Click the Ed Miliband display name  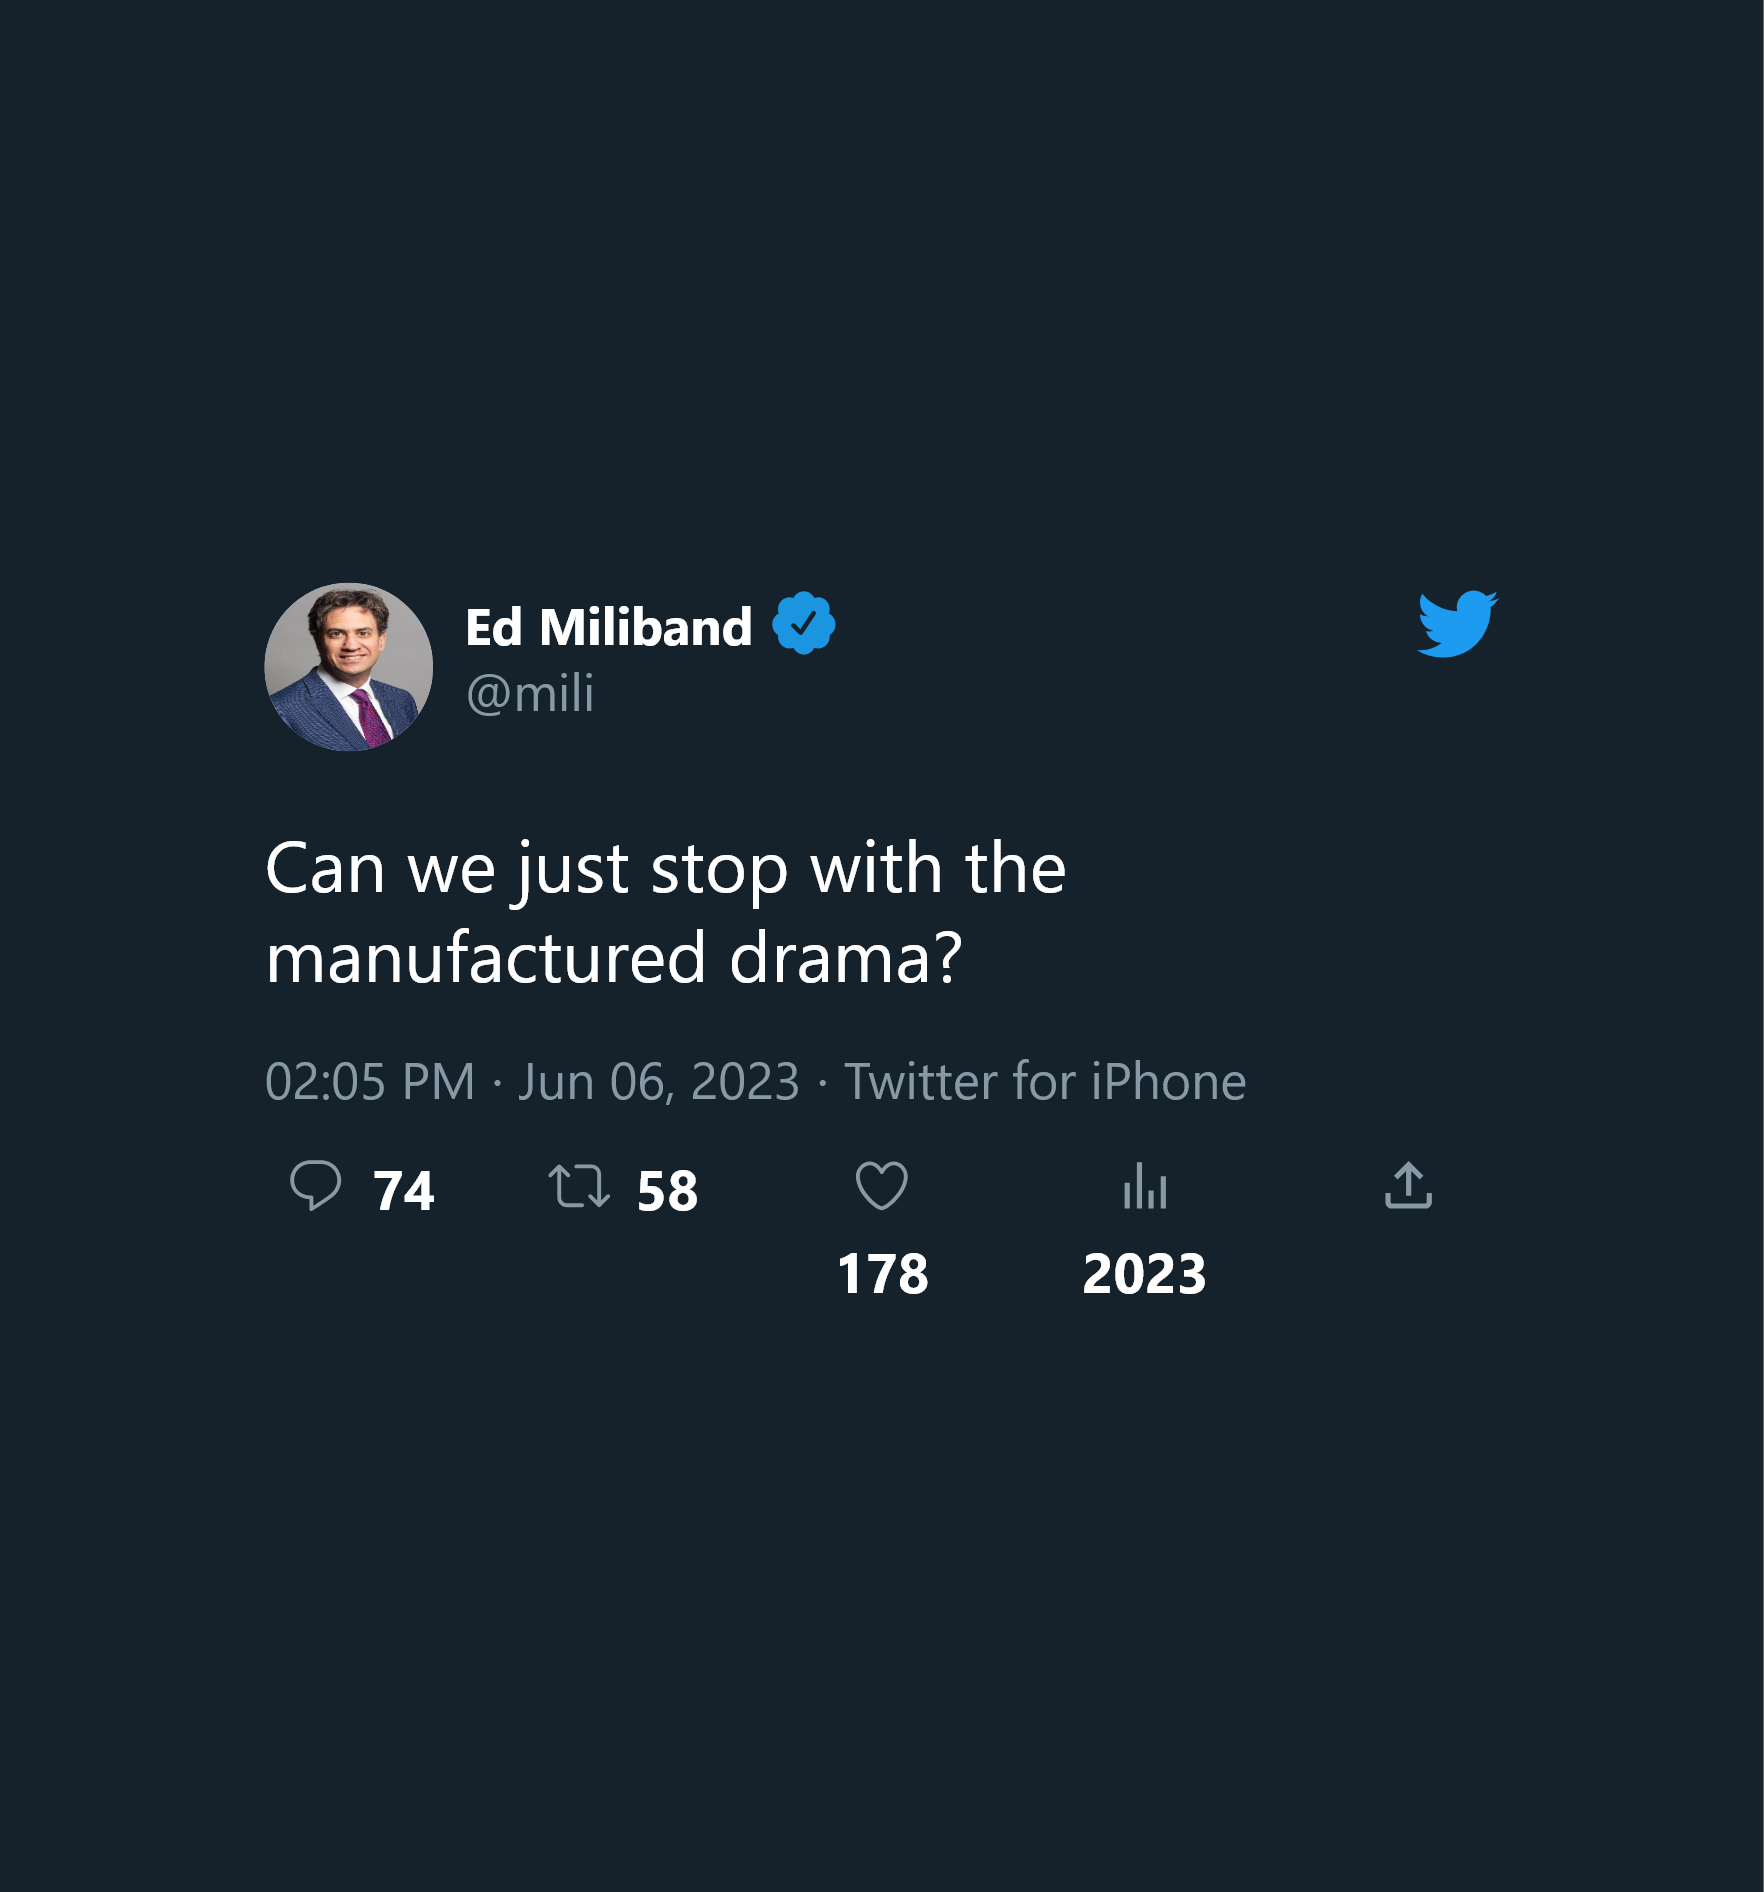coord(608,628)
